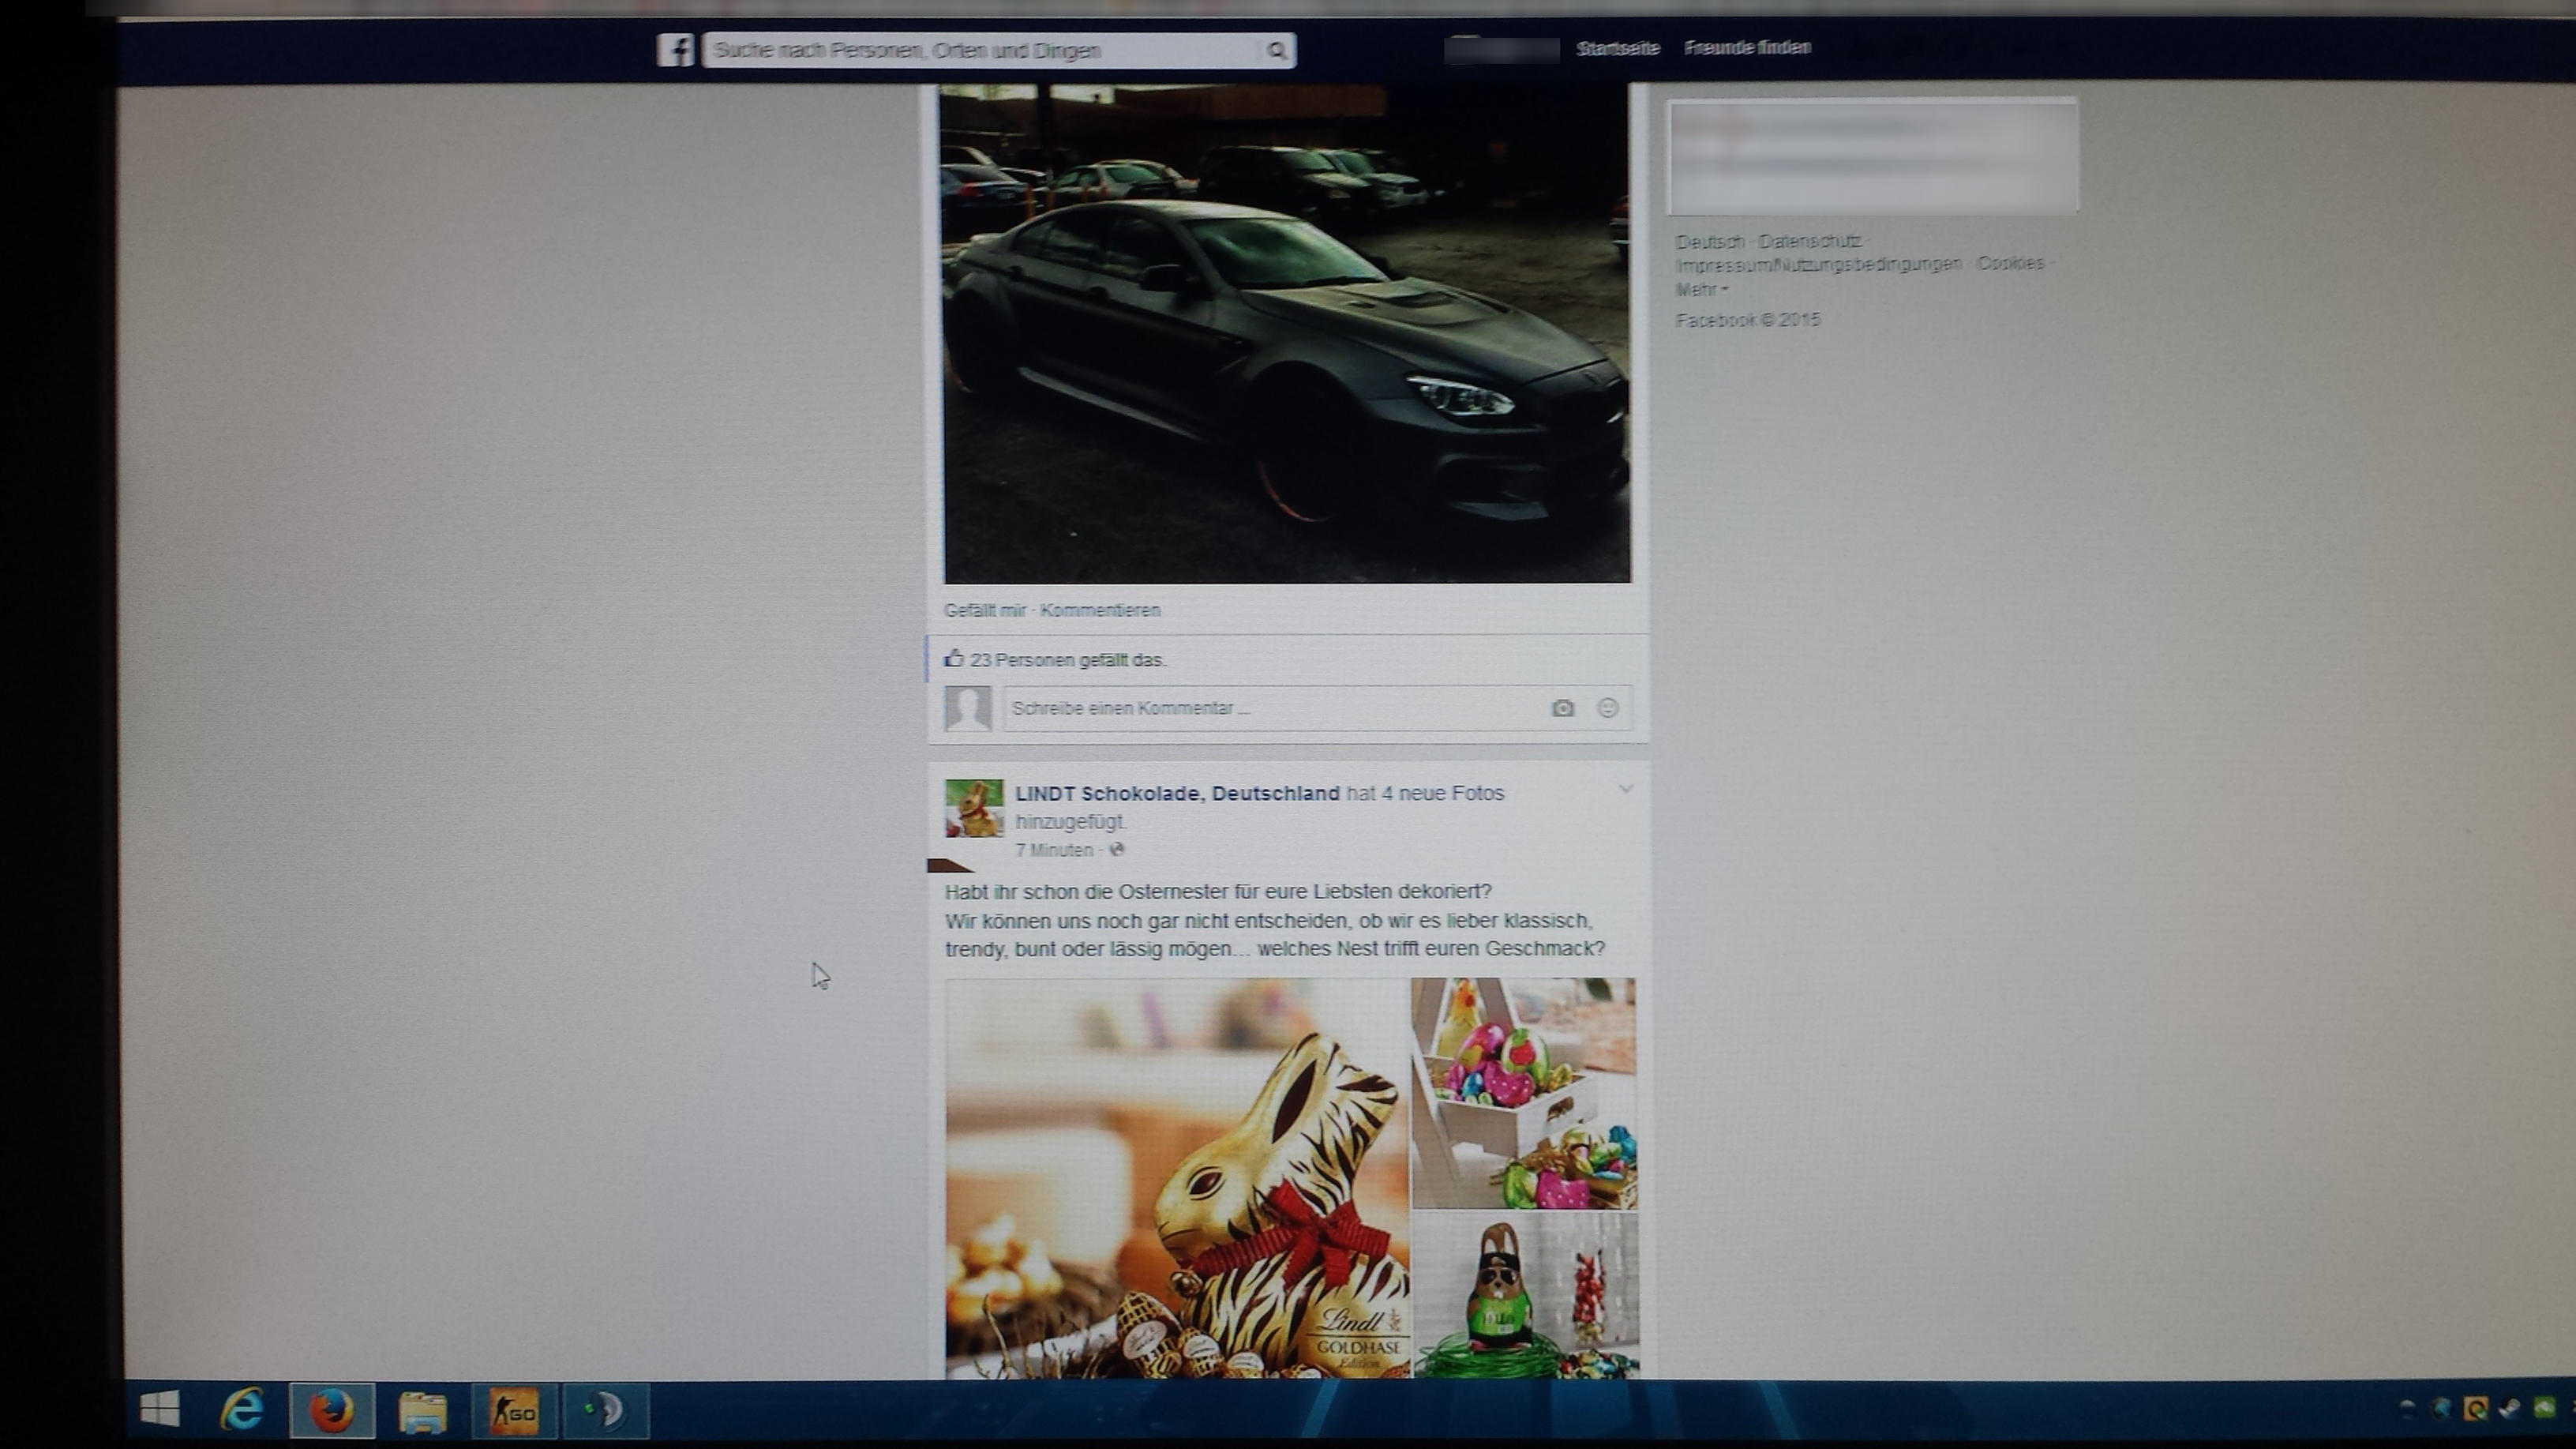This screenshot has width=2576, height=1449.
Task: Open Internet Explorer from taskbar
Action: pyautogui.click(x=242, y=1411)
